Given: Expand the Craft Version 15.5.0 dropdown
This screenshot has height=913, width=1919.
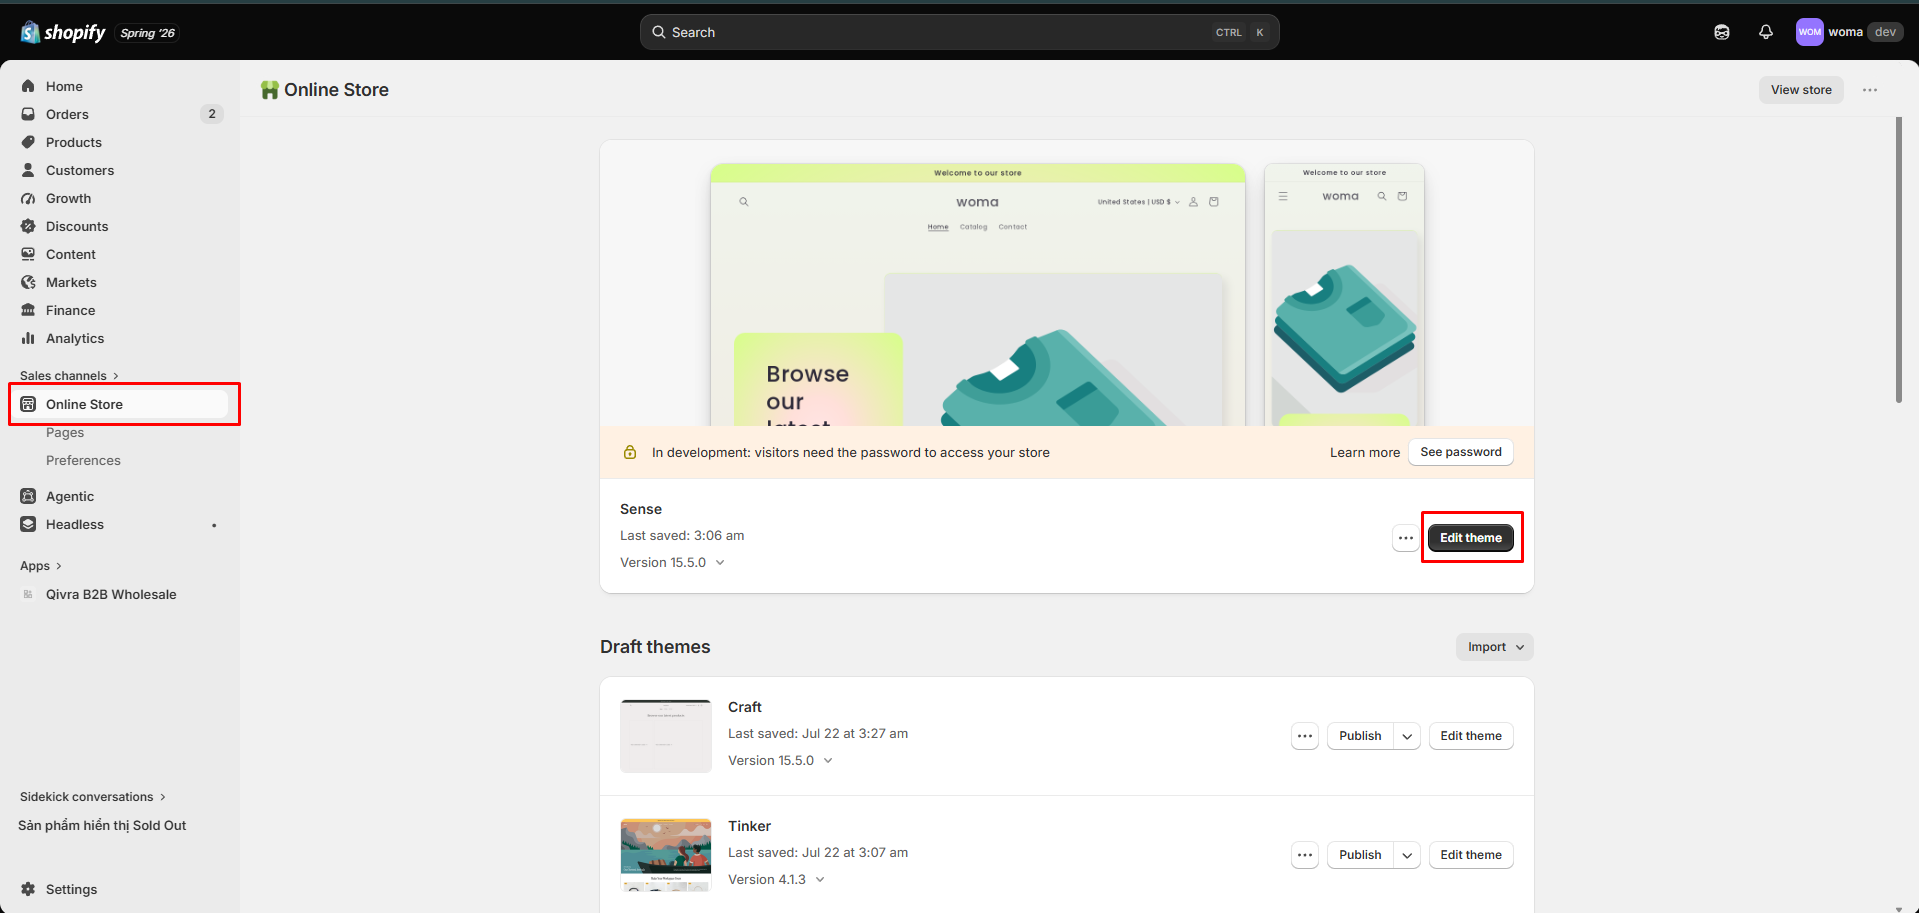Looking at the screenshot, I should 780,761.
